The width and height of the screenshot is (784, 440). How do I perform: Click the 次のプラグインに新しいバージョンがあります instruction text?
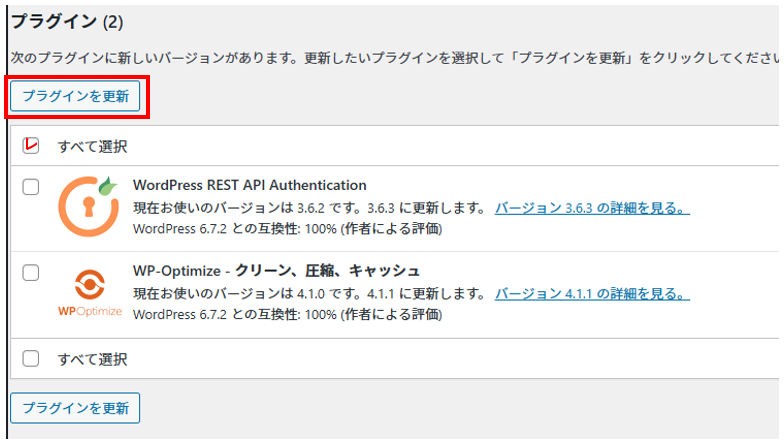click(x=395, y=58)
